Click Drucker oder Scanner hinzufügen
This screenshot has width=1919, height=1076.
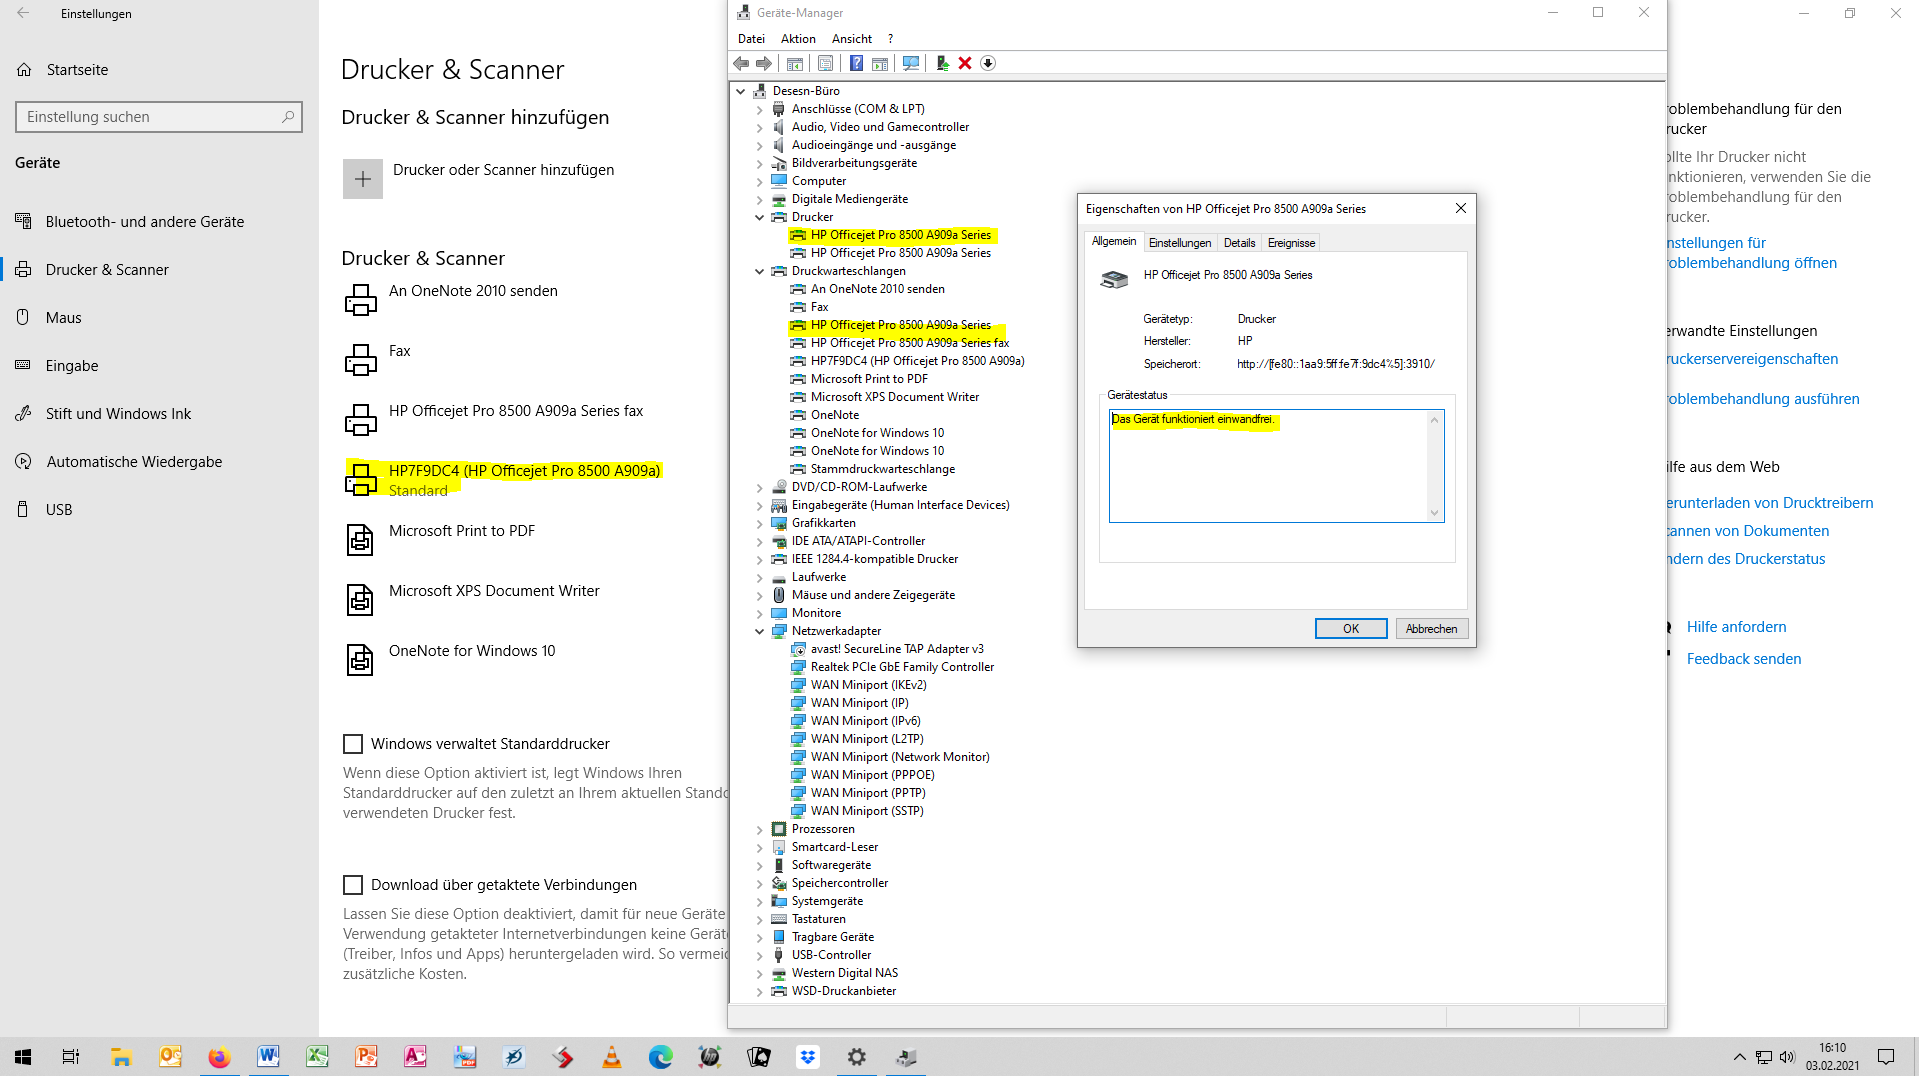click(503, 170)
